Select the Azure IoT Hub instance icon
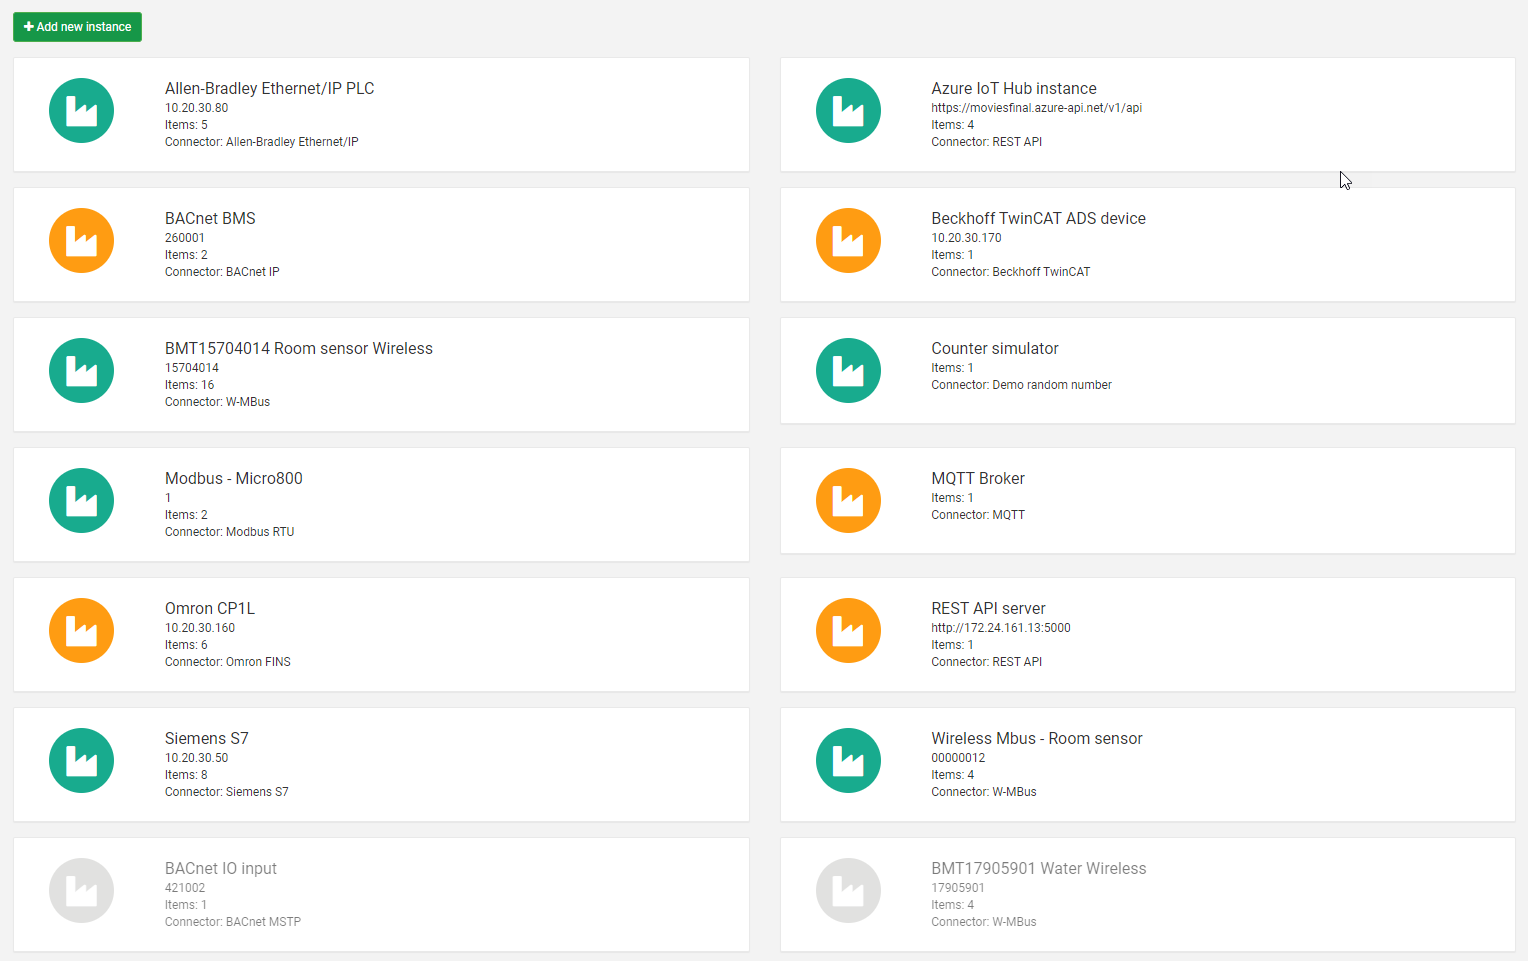Image resolution: width=1528 pixels, height=961 pixels. [x=848, y=110]
